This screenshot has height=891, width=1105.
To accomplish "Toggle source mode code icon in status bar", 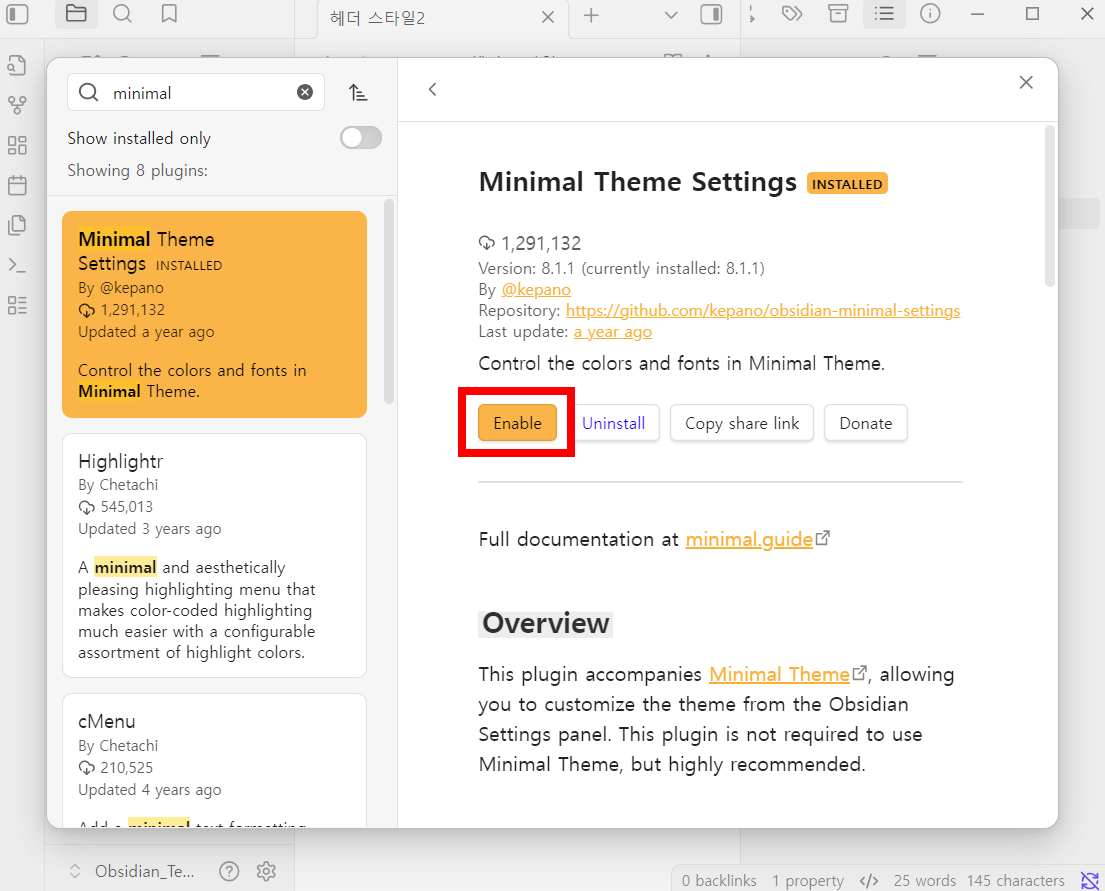I will pos(869,880).
